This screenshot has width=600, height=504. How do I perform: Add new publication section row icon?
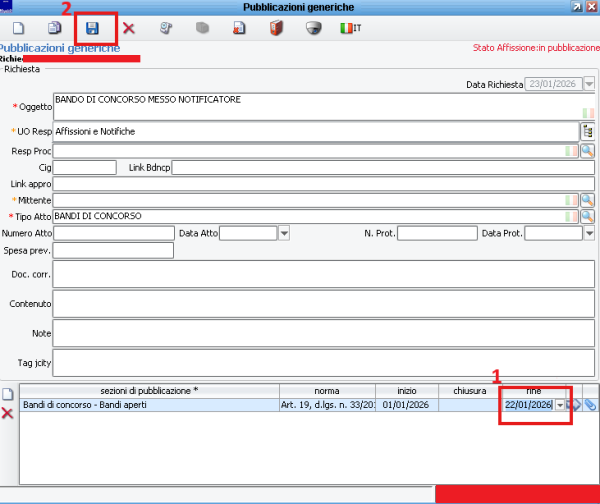point(7,393)
